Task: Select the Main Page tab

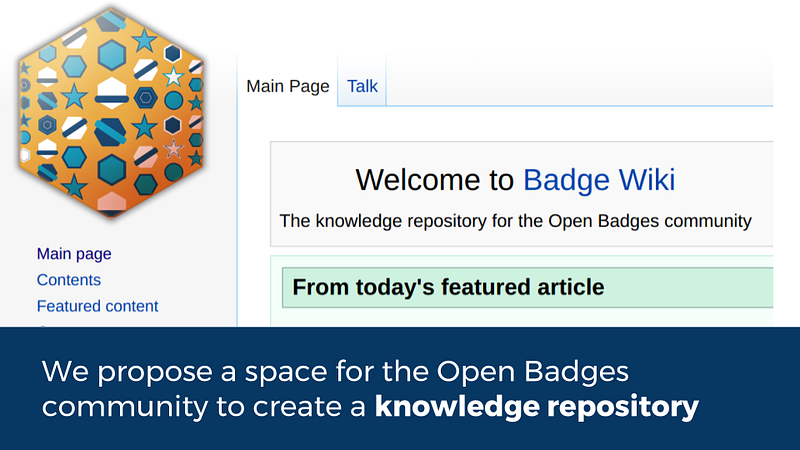Action: click(x=288, y=86)
